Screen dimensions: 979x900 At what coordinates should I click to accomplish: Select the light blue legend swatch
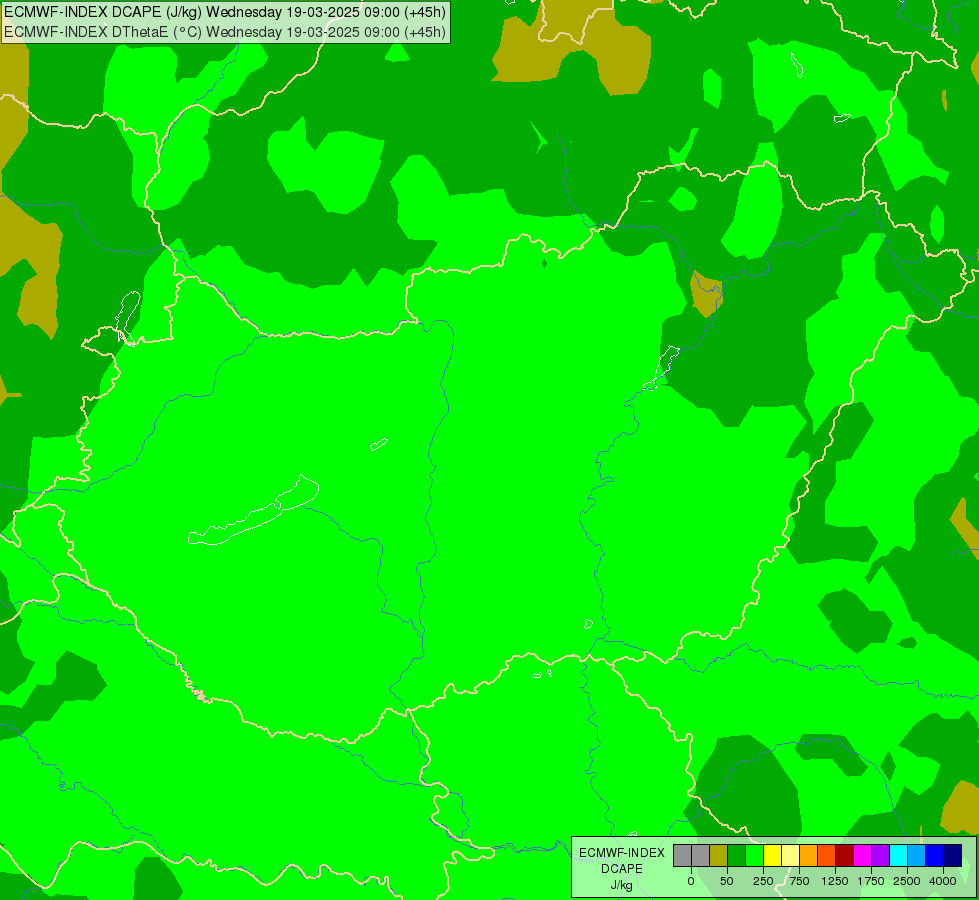917,855
